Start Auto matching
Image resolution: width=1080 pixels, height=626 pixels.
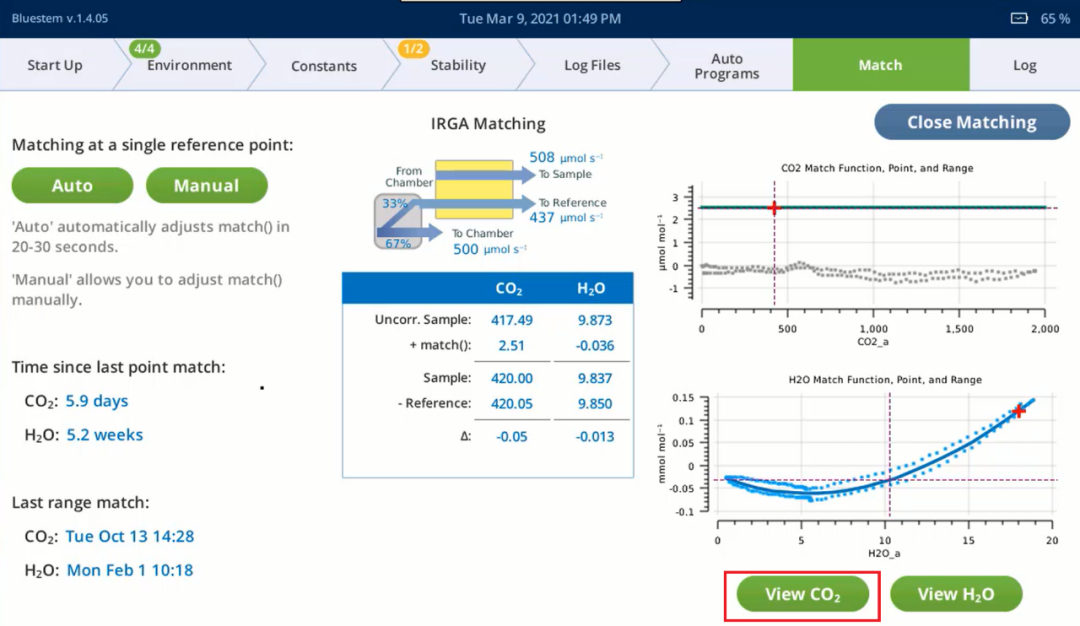(72, 186)
